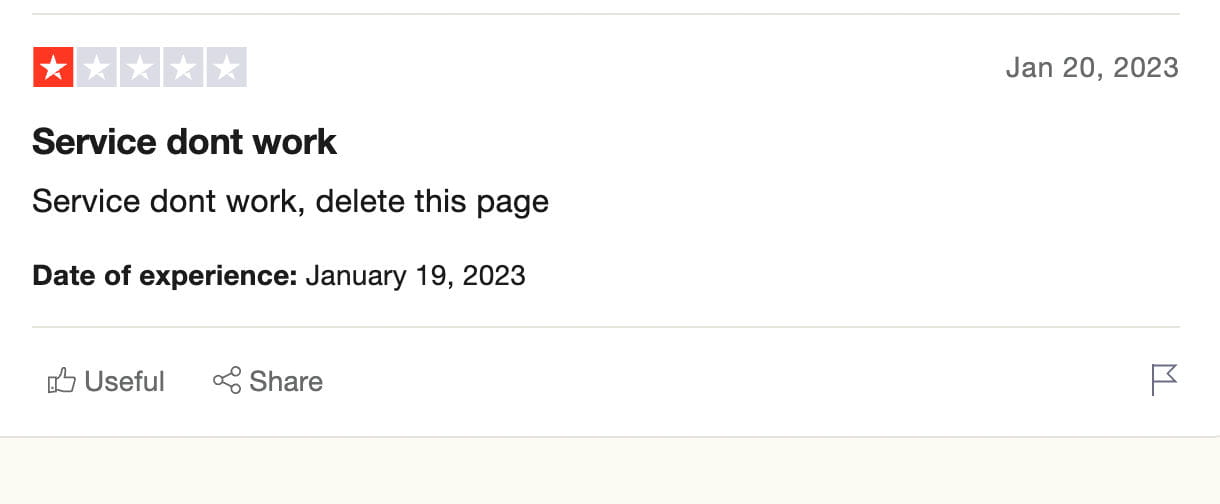Click the bold "Date of experience:" label
Screen dimensions: 1220x504
pos(165,275)
